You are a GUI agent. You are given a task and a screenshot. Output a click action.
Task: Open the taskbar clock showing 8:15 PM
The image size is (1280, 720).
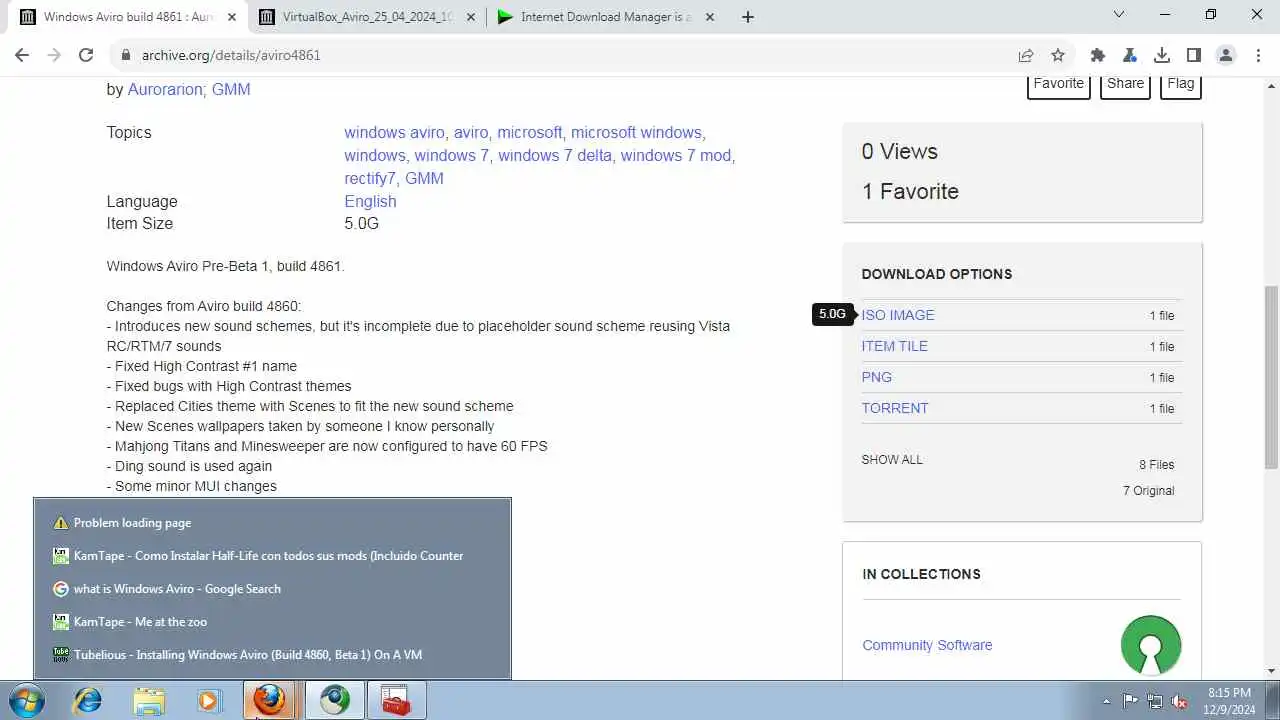1229,701
